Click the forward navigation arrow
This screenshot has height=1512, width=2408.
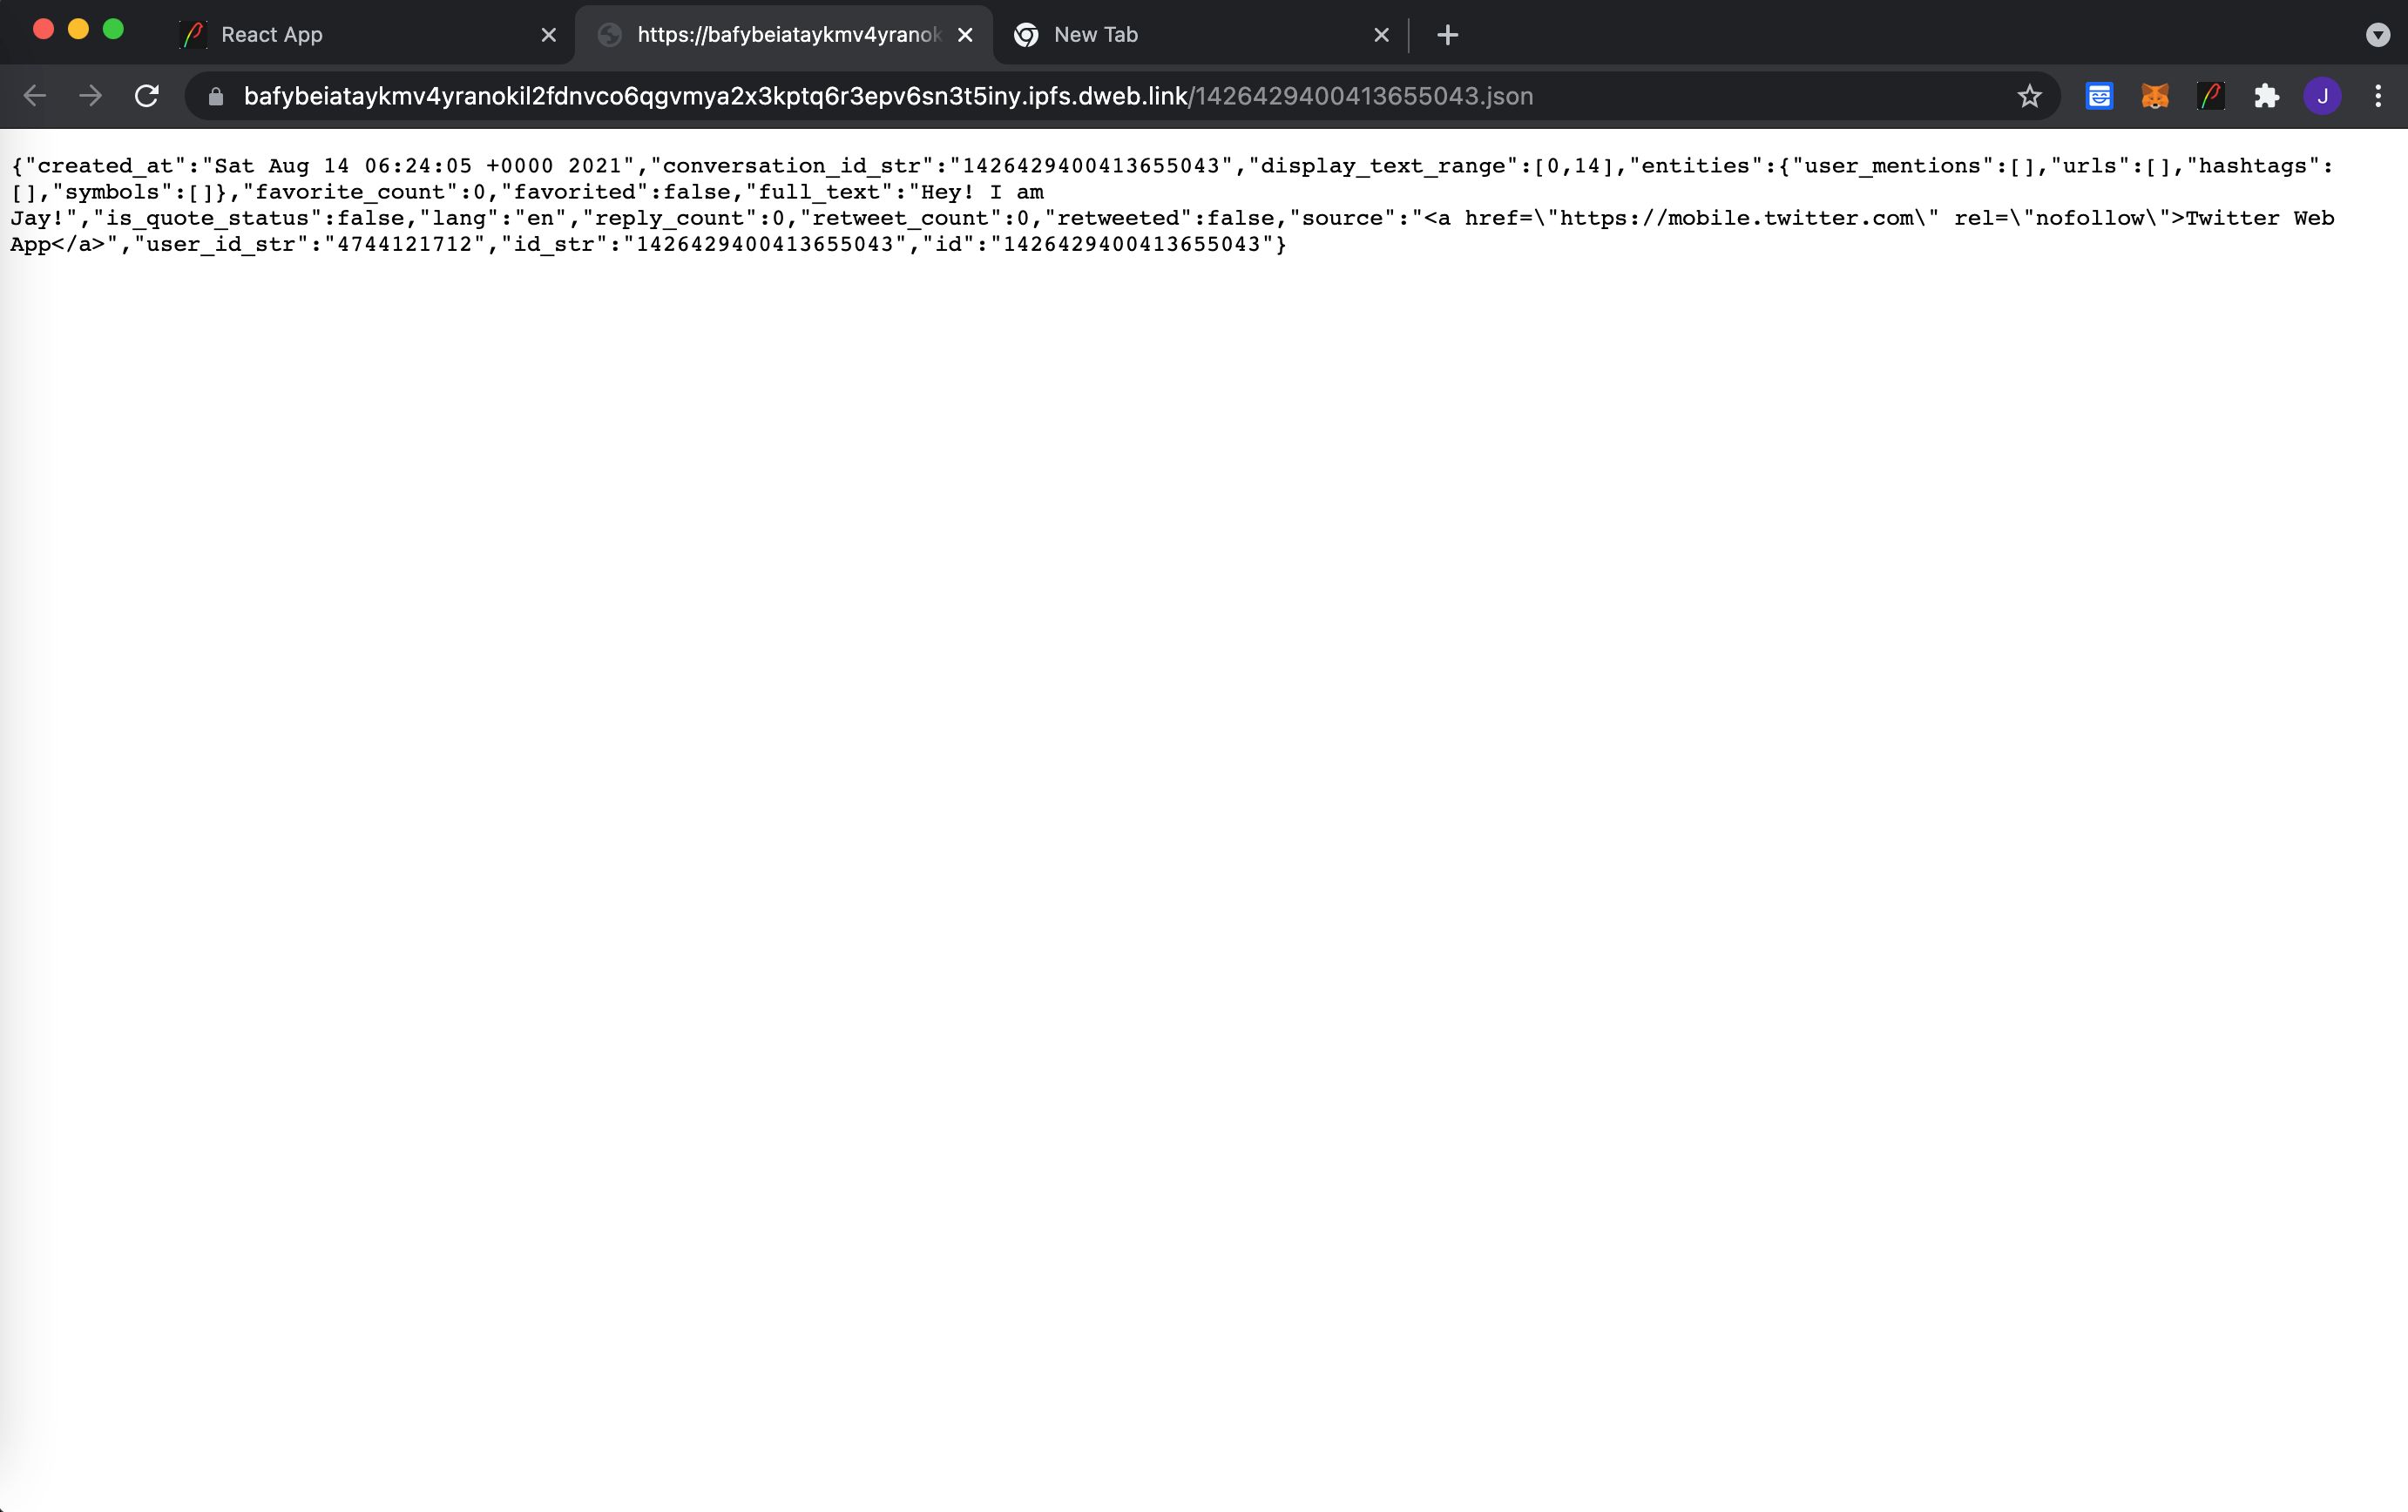(x=89, y=94)
